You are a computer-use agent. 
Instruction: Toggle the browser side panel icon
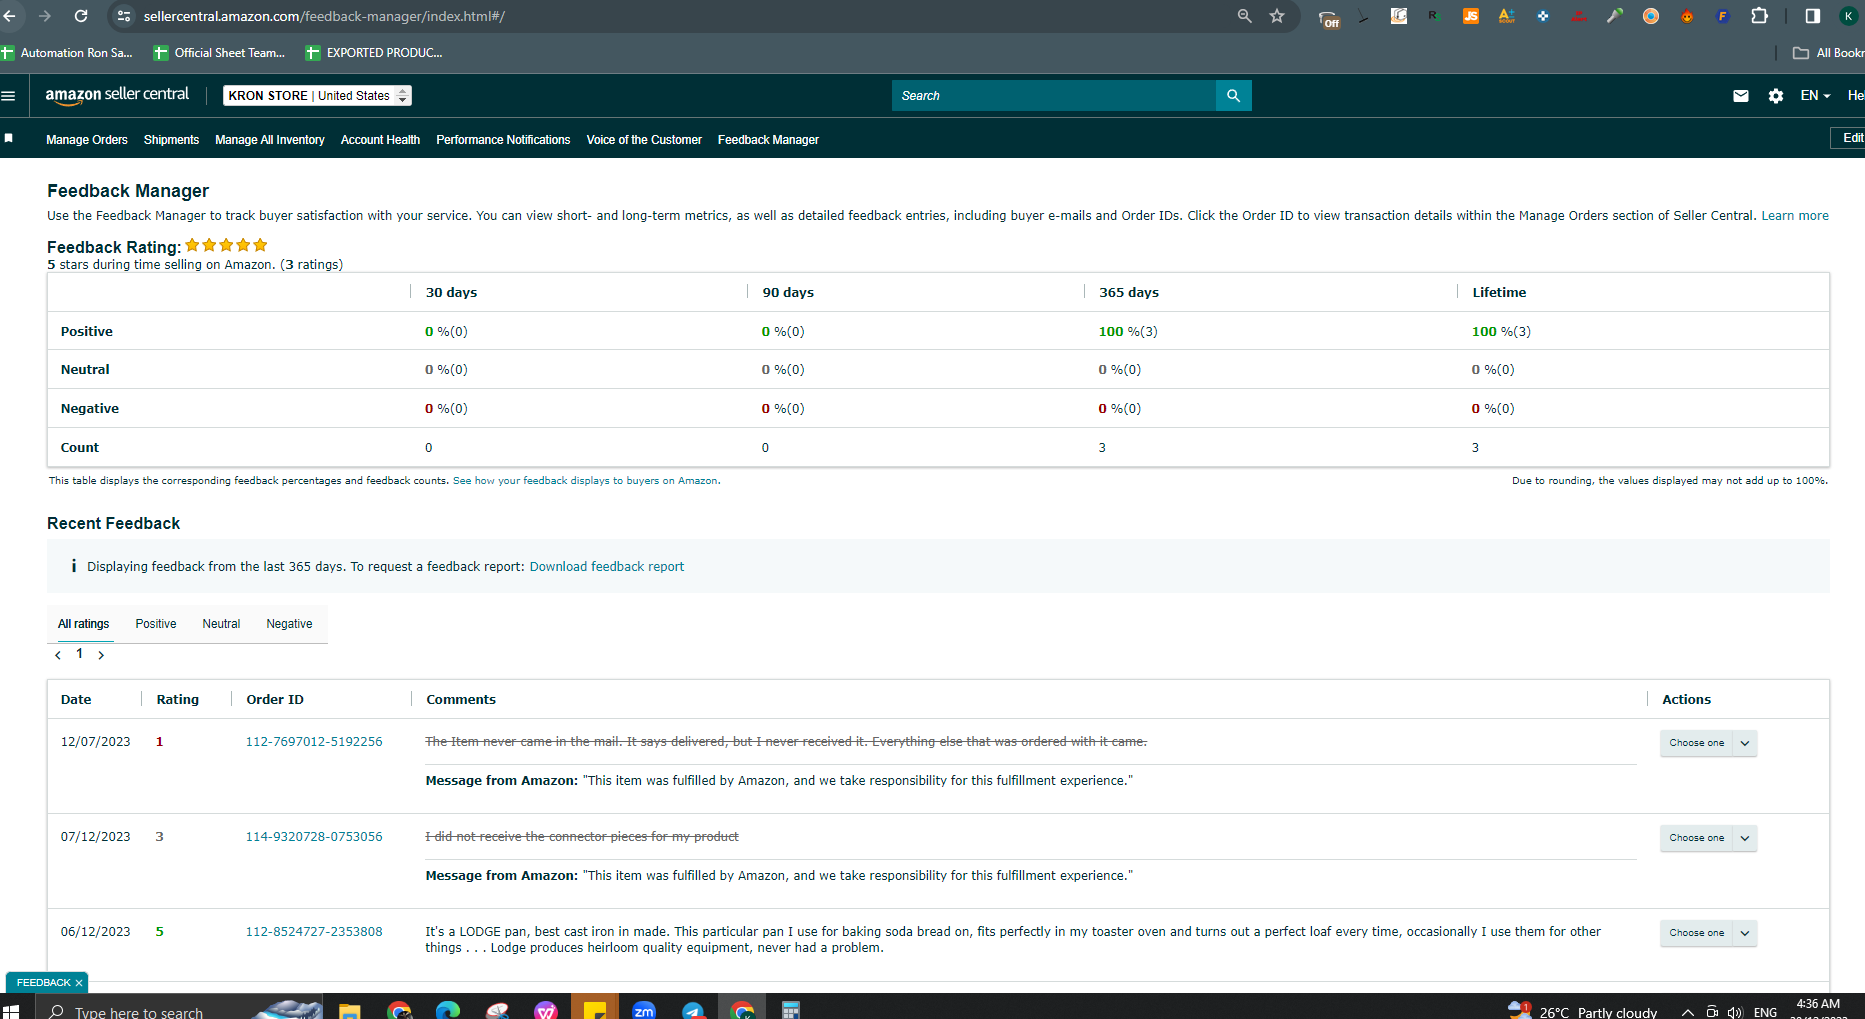(x=1812, y=16)
